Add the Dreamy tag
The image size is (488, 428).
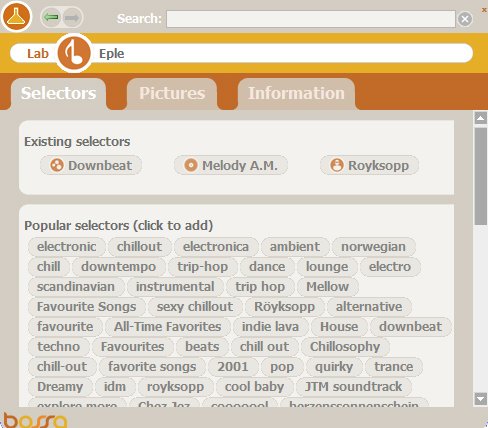tap(60, 387)
